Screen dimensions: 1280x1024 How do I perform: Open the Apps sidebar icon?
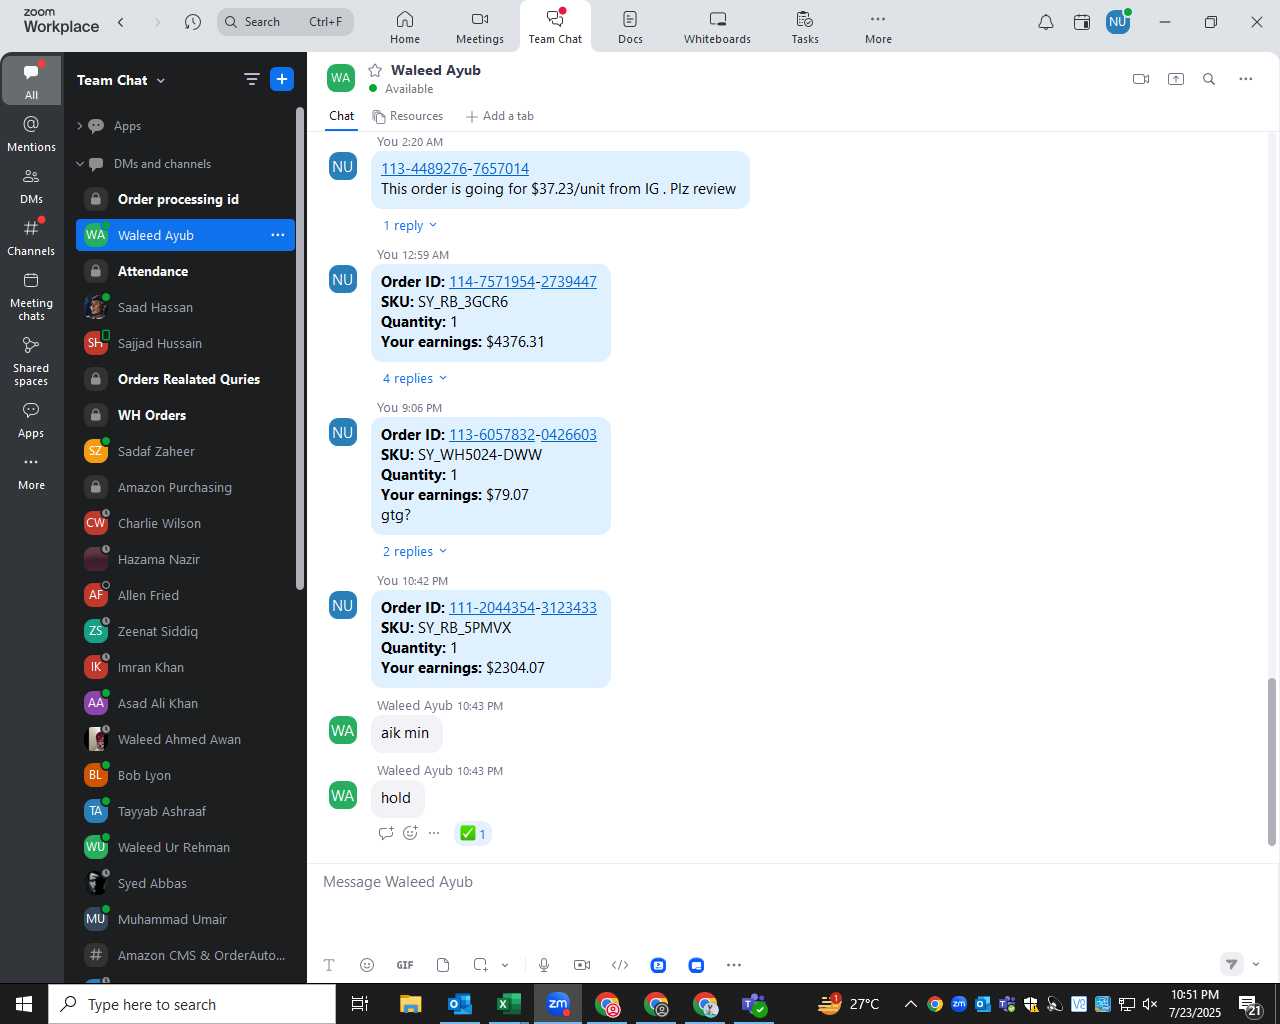(31, 420)
